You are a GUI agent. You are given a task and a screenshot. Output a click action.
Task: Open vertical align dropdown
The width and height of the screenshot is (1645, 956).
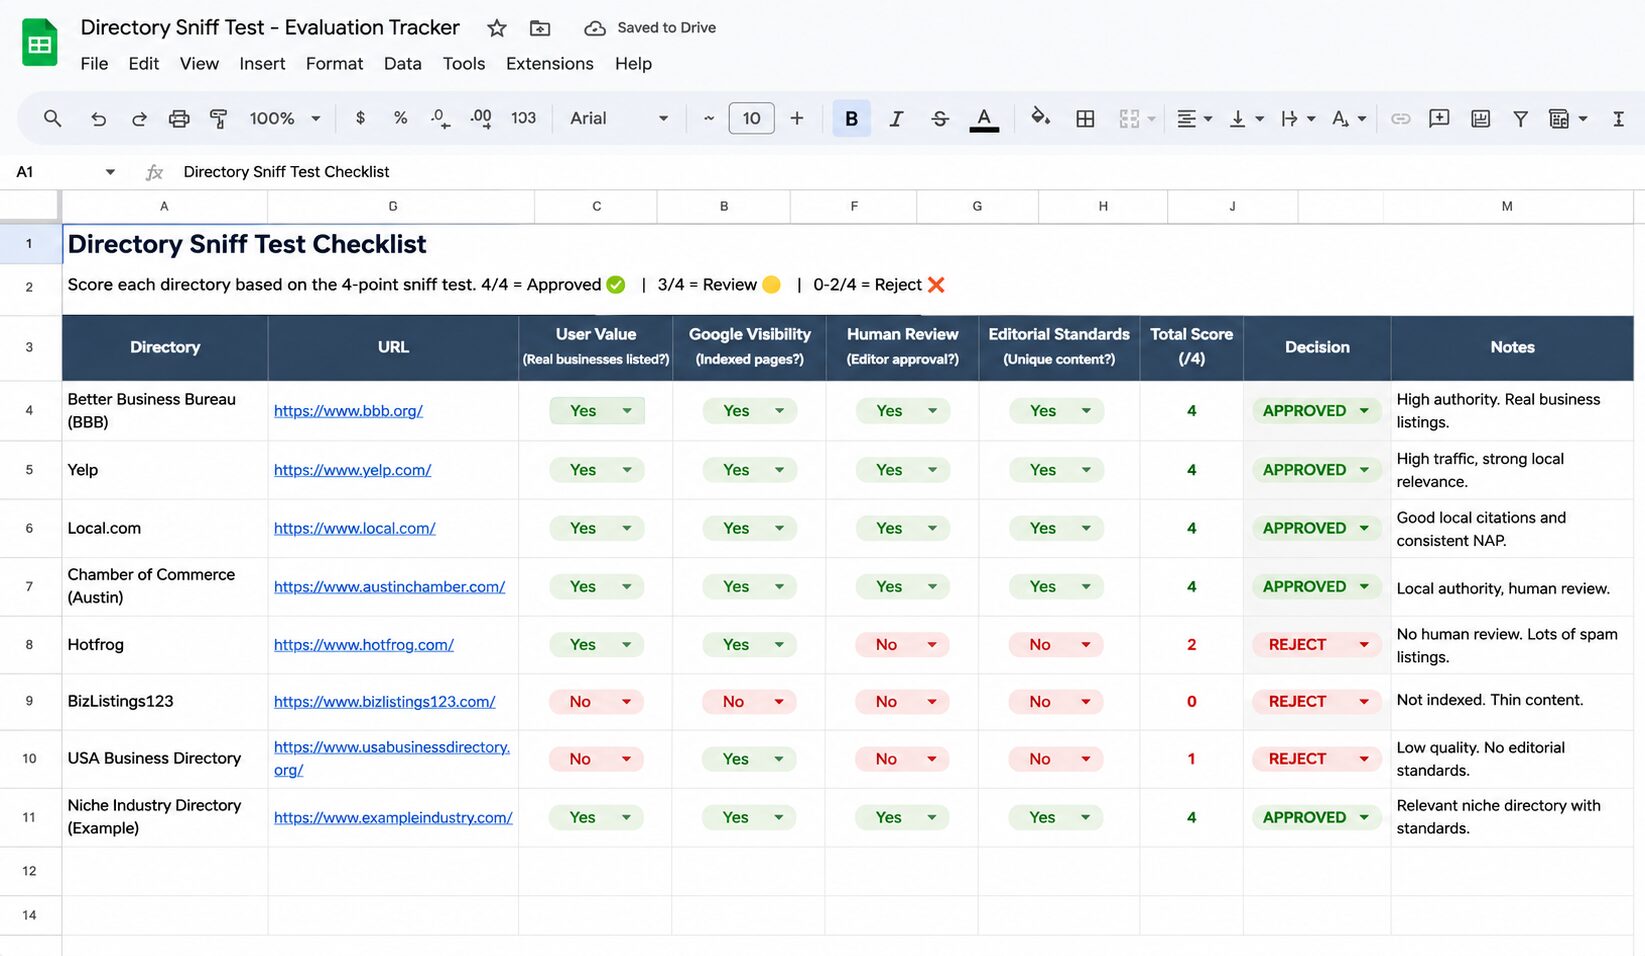[1246, 118]
